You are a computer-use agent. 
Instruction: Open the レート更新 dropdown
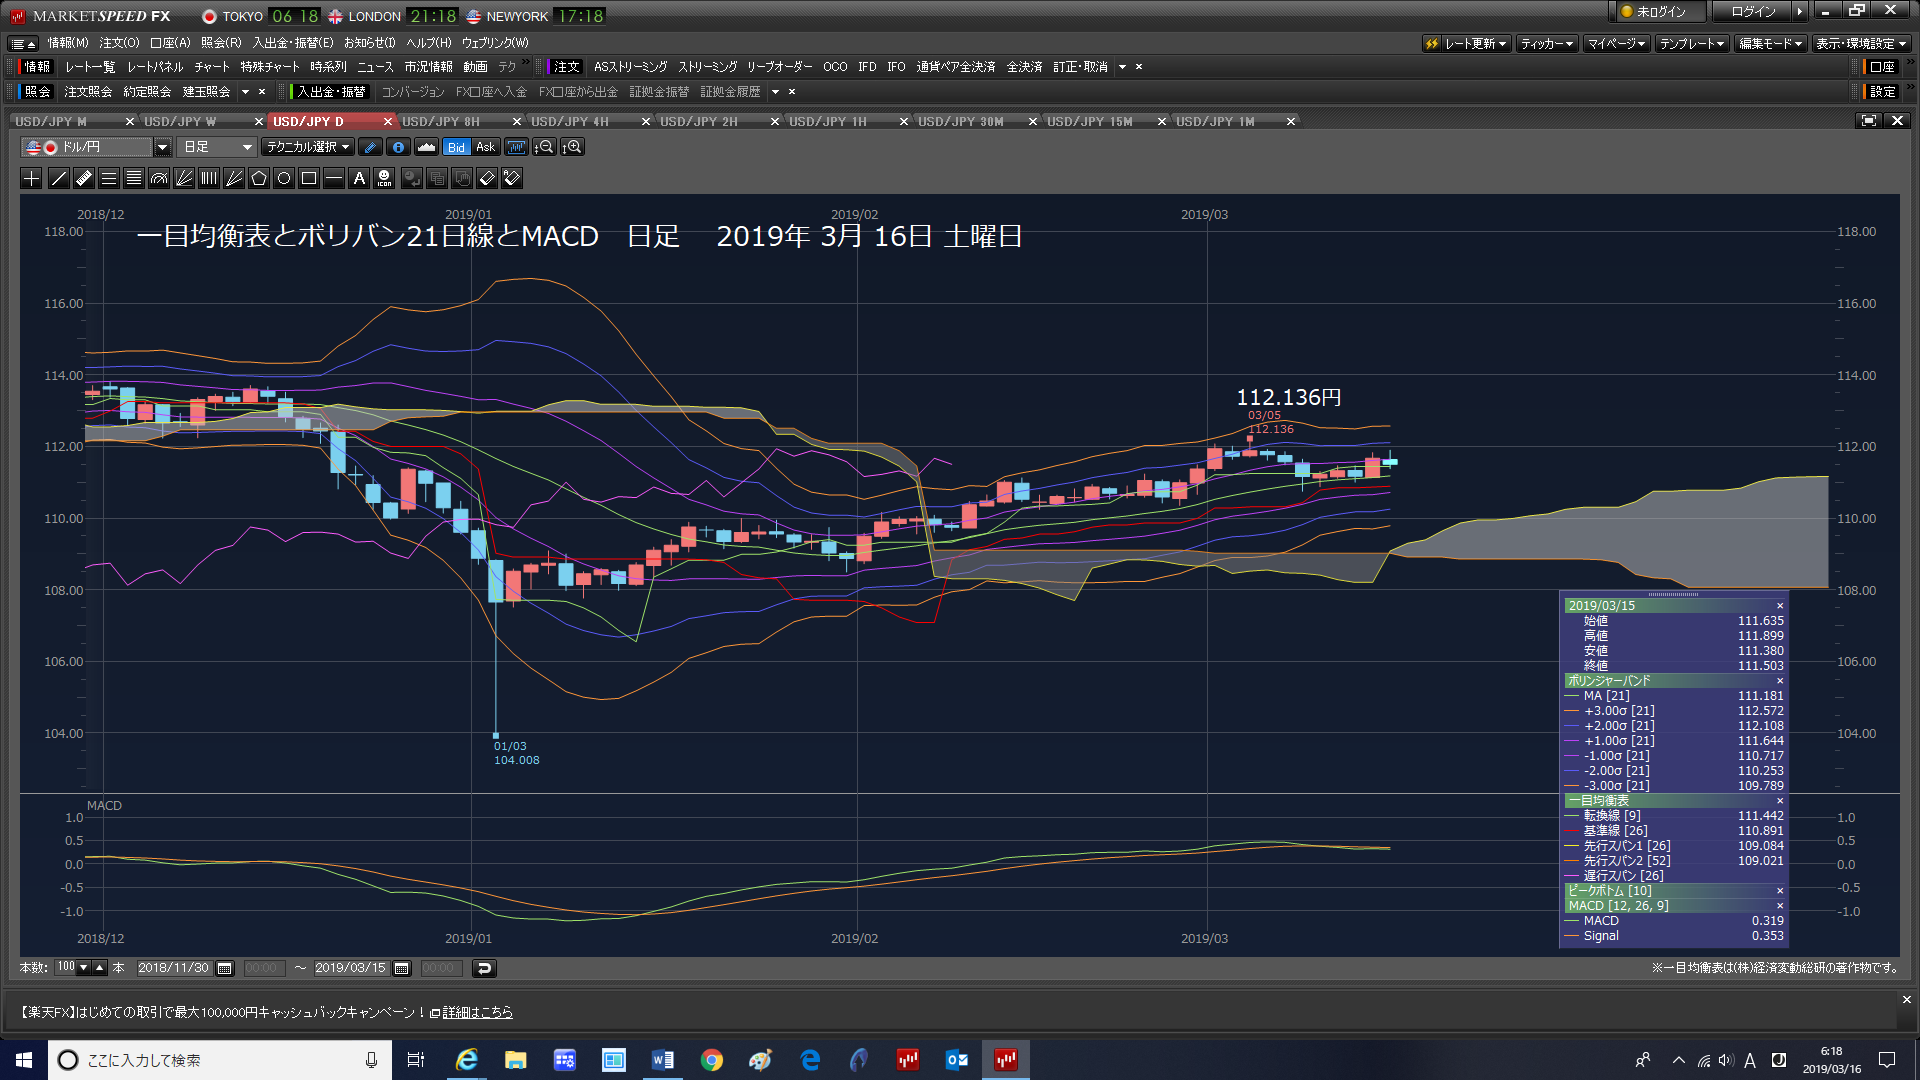point(1466,43)
